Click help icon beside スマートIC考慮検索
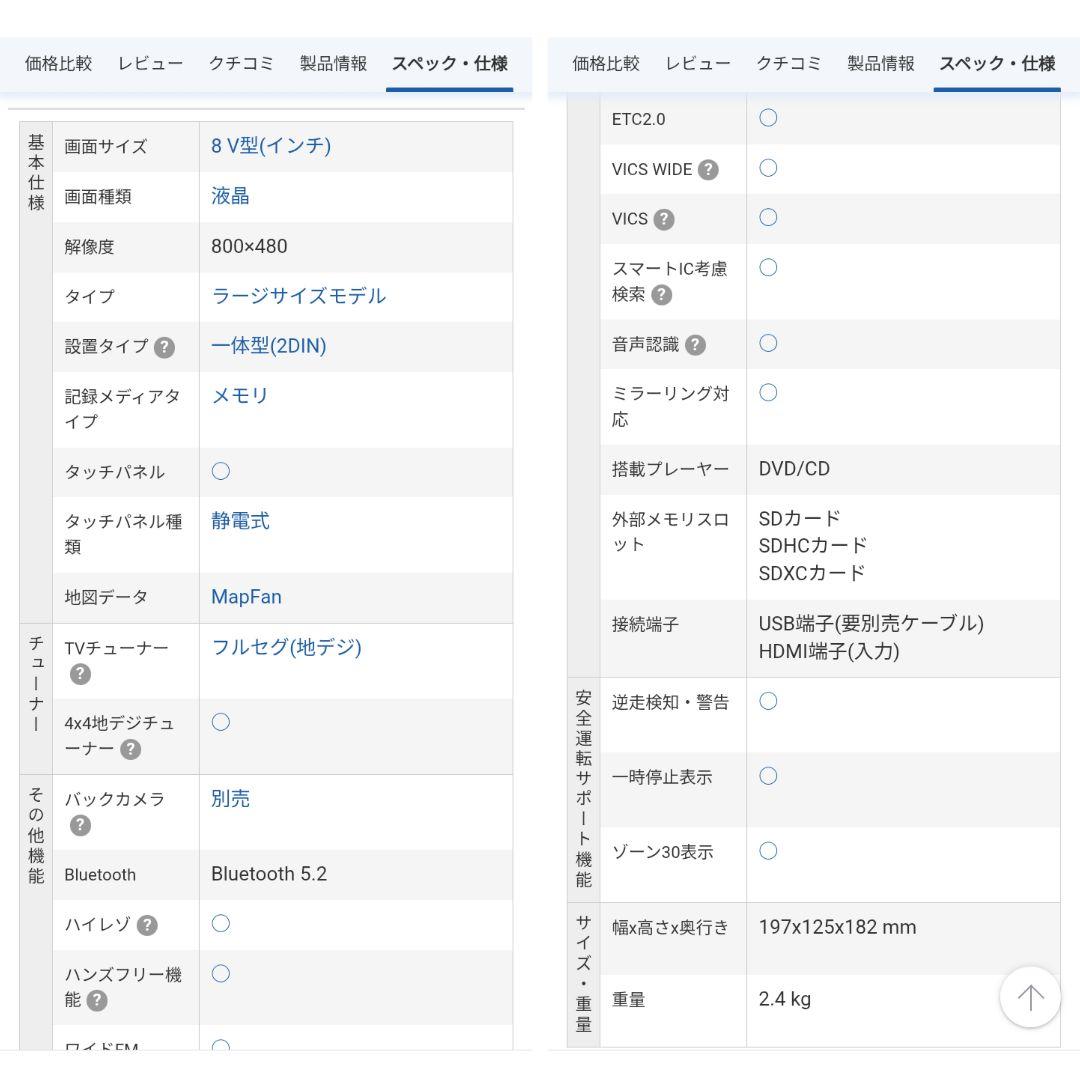The height and width of the screenshot is (1080, 1080). [662, 295]
